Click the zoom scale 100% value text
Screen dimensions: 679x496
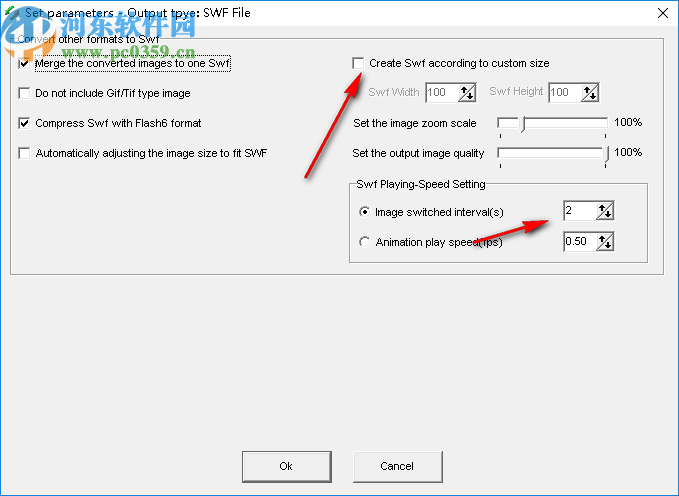[628, 123]
